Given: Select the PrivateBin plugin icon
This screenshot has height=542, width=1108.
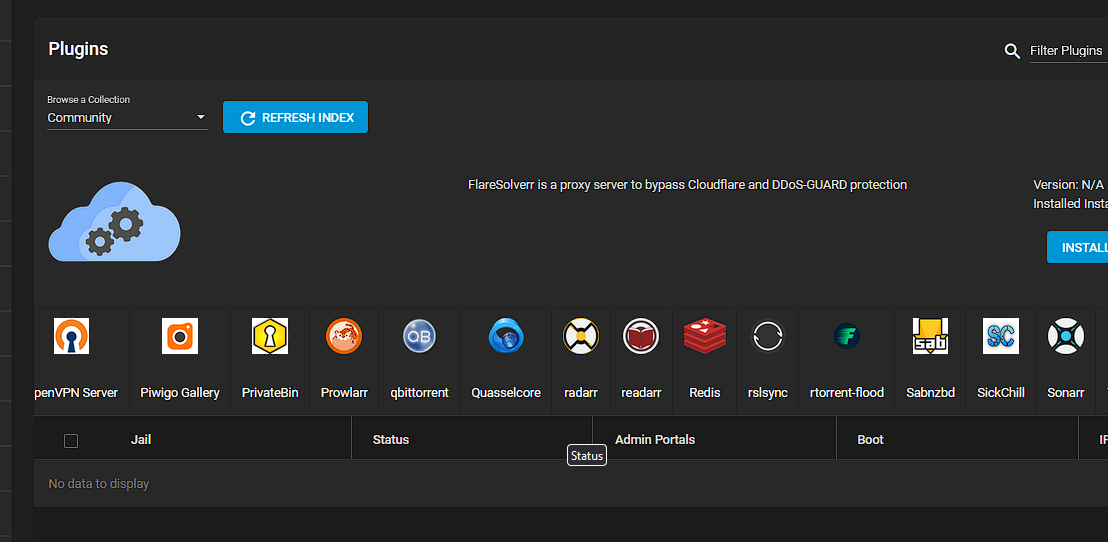Looking at the screenshot, I should pyautogui.click(x=270, y=336).
